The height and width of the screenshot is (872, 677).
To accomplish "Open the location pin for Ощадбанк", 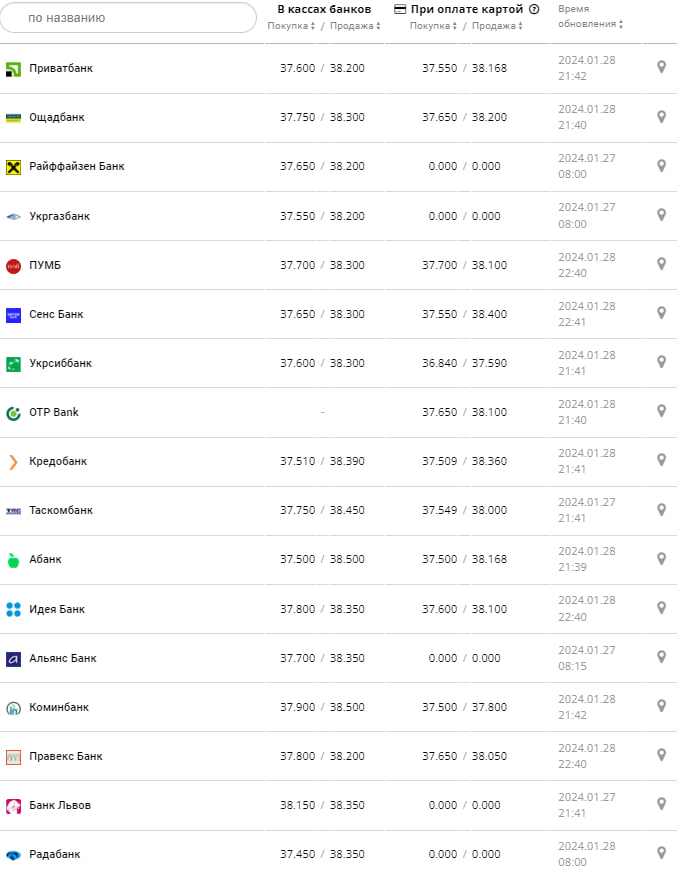I will 661,116.
